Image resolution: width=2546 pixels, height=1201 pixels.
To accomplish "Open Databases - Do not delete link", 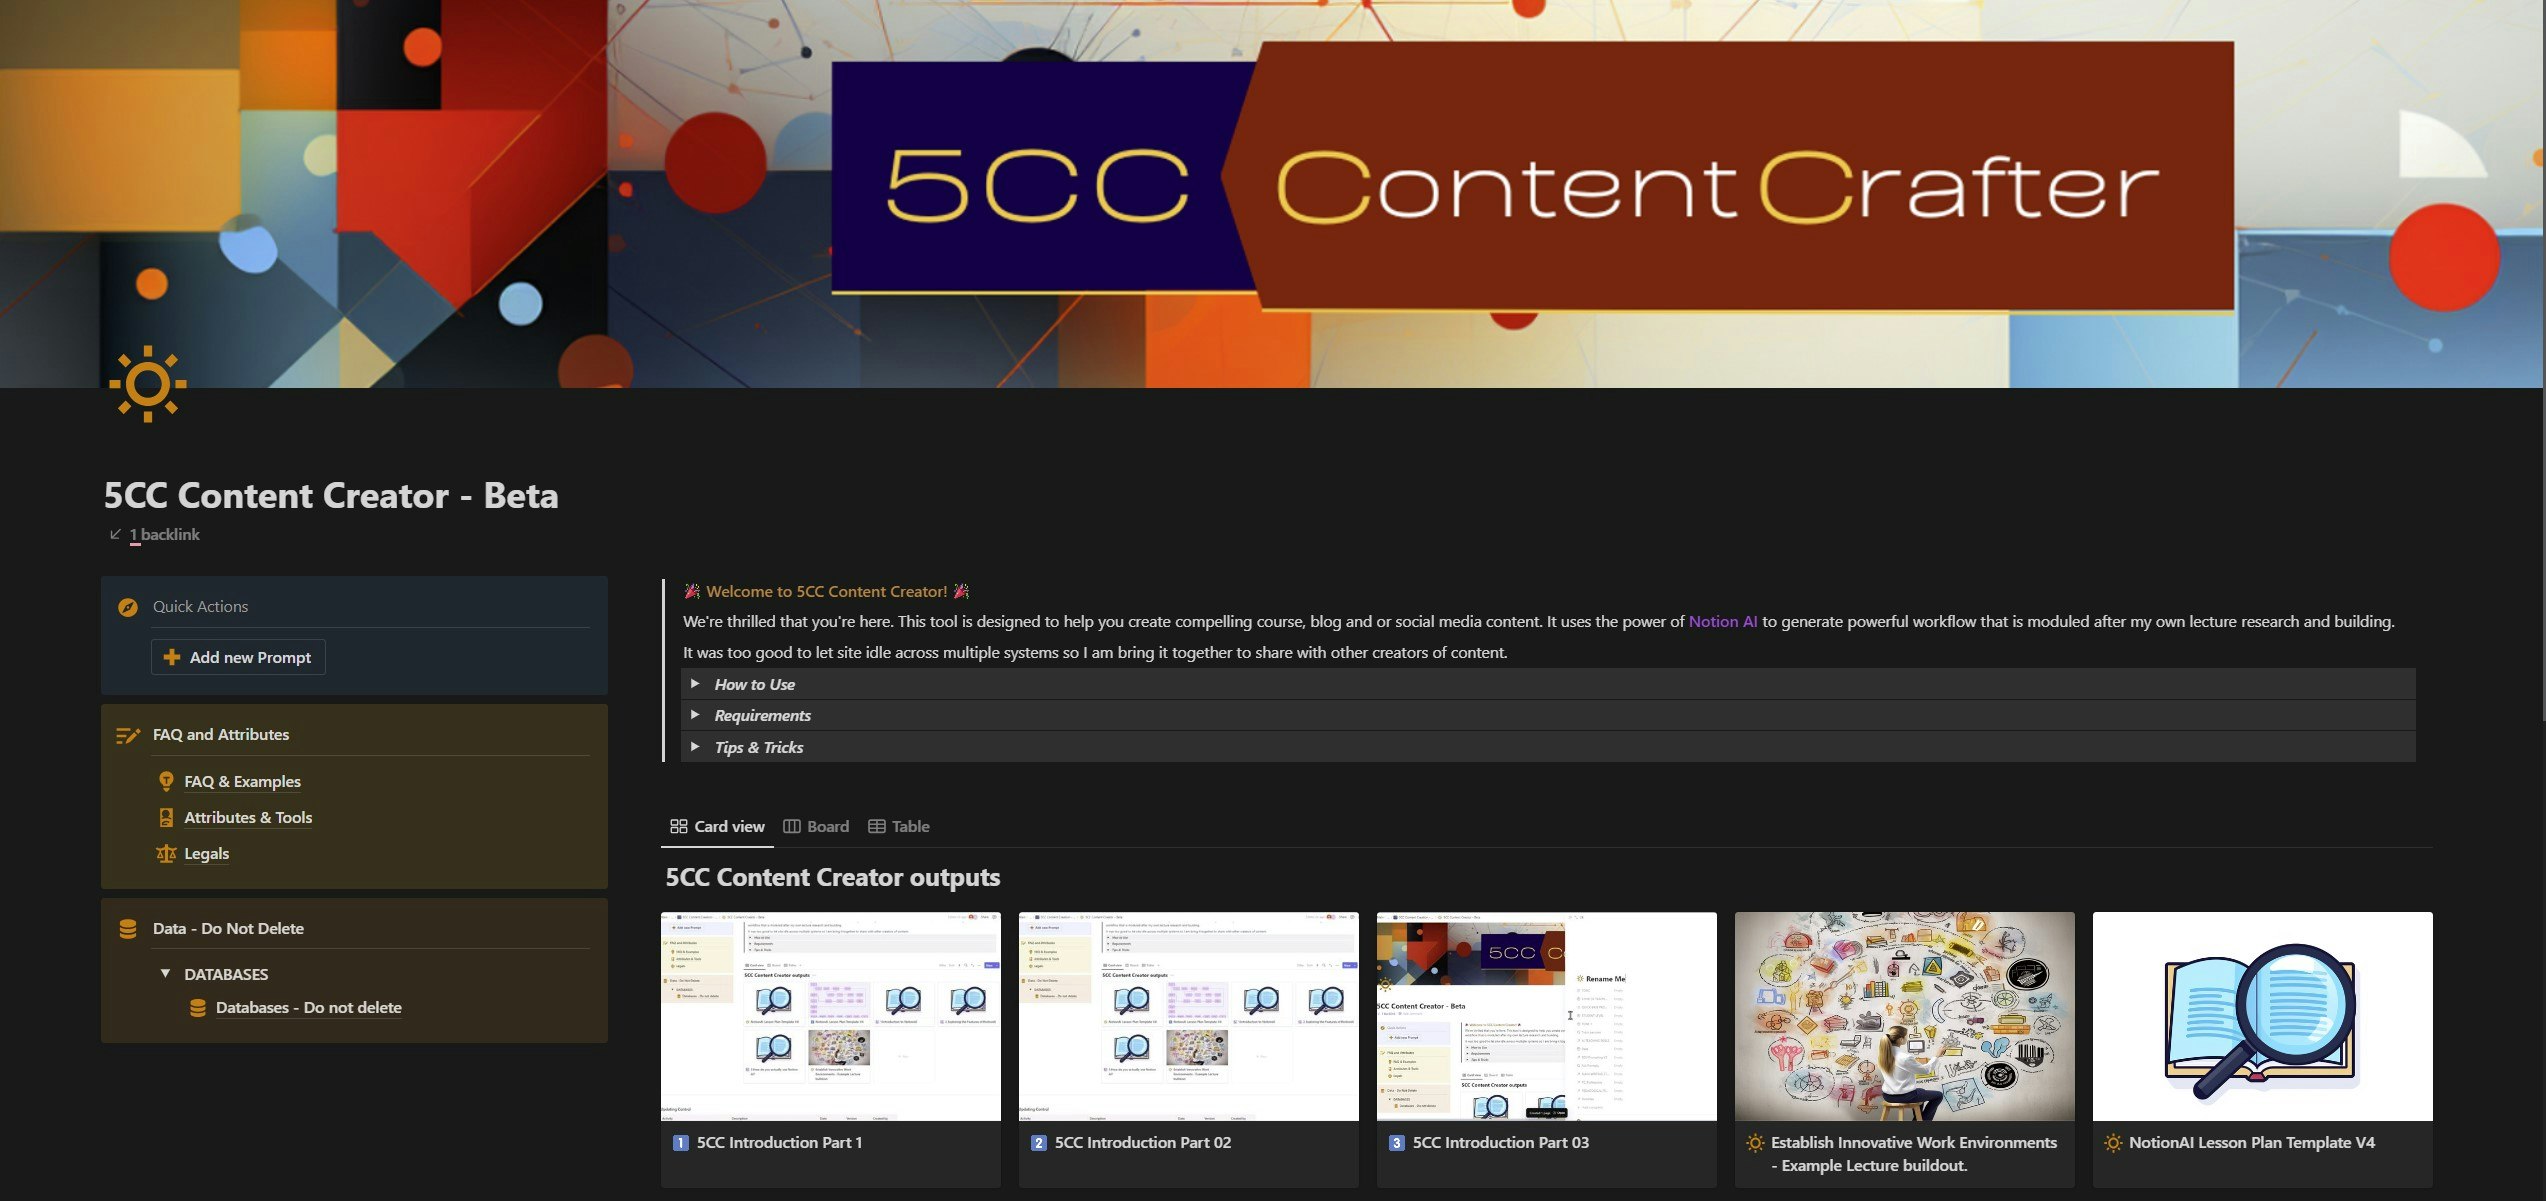I will click(309, 1008).
